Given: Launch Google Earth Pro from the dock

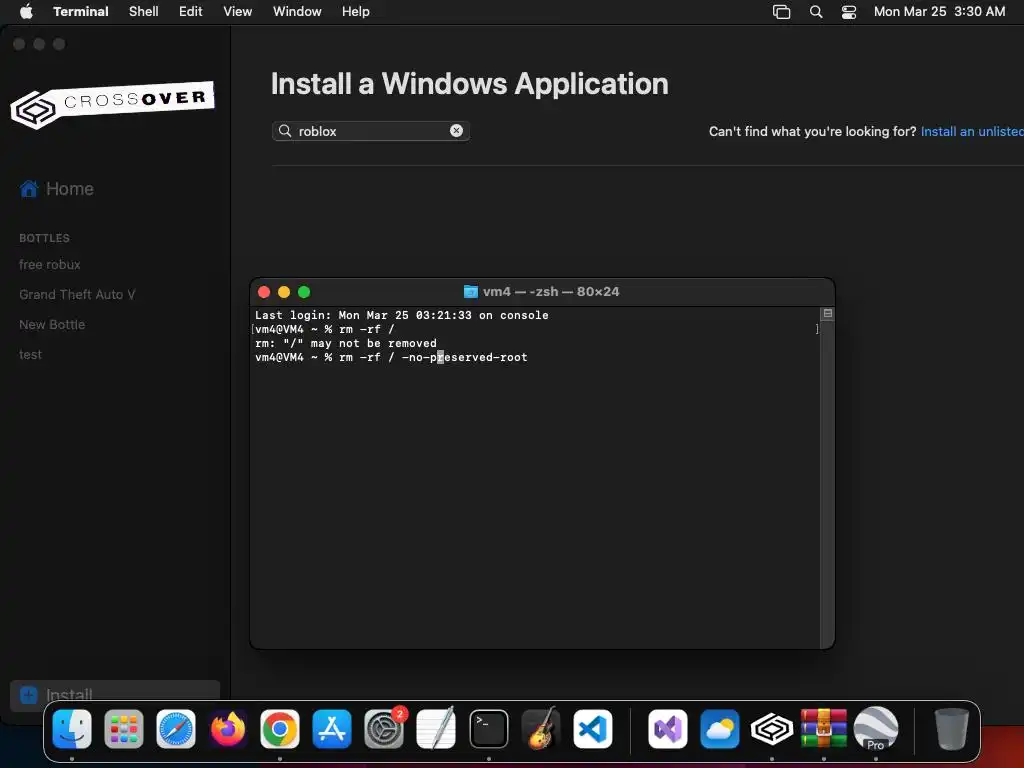Looking at the screenshot, I should click(876, 729).
